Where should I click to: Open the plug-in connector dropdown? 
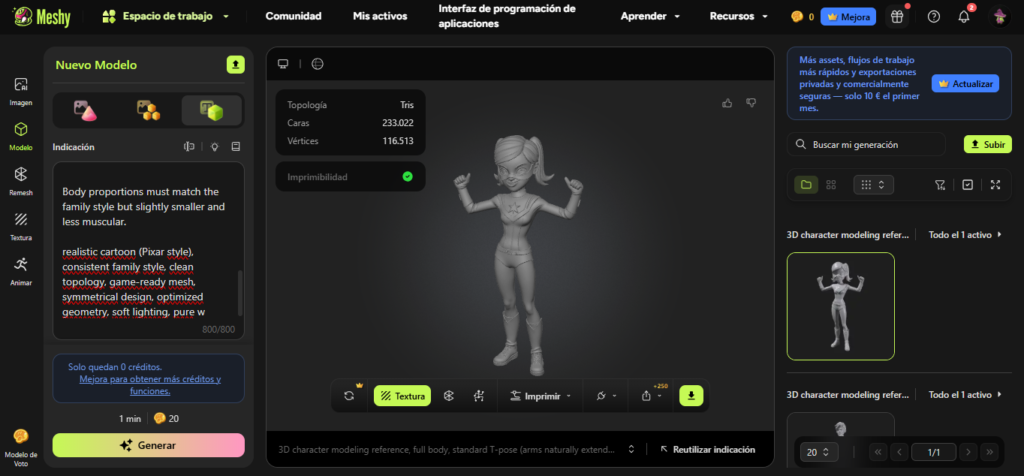pyautogui.click(x=605, y=396)
